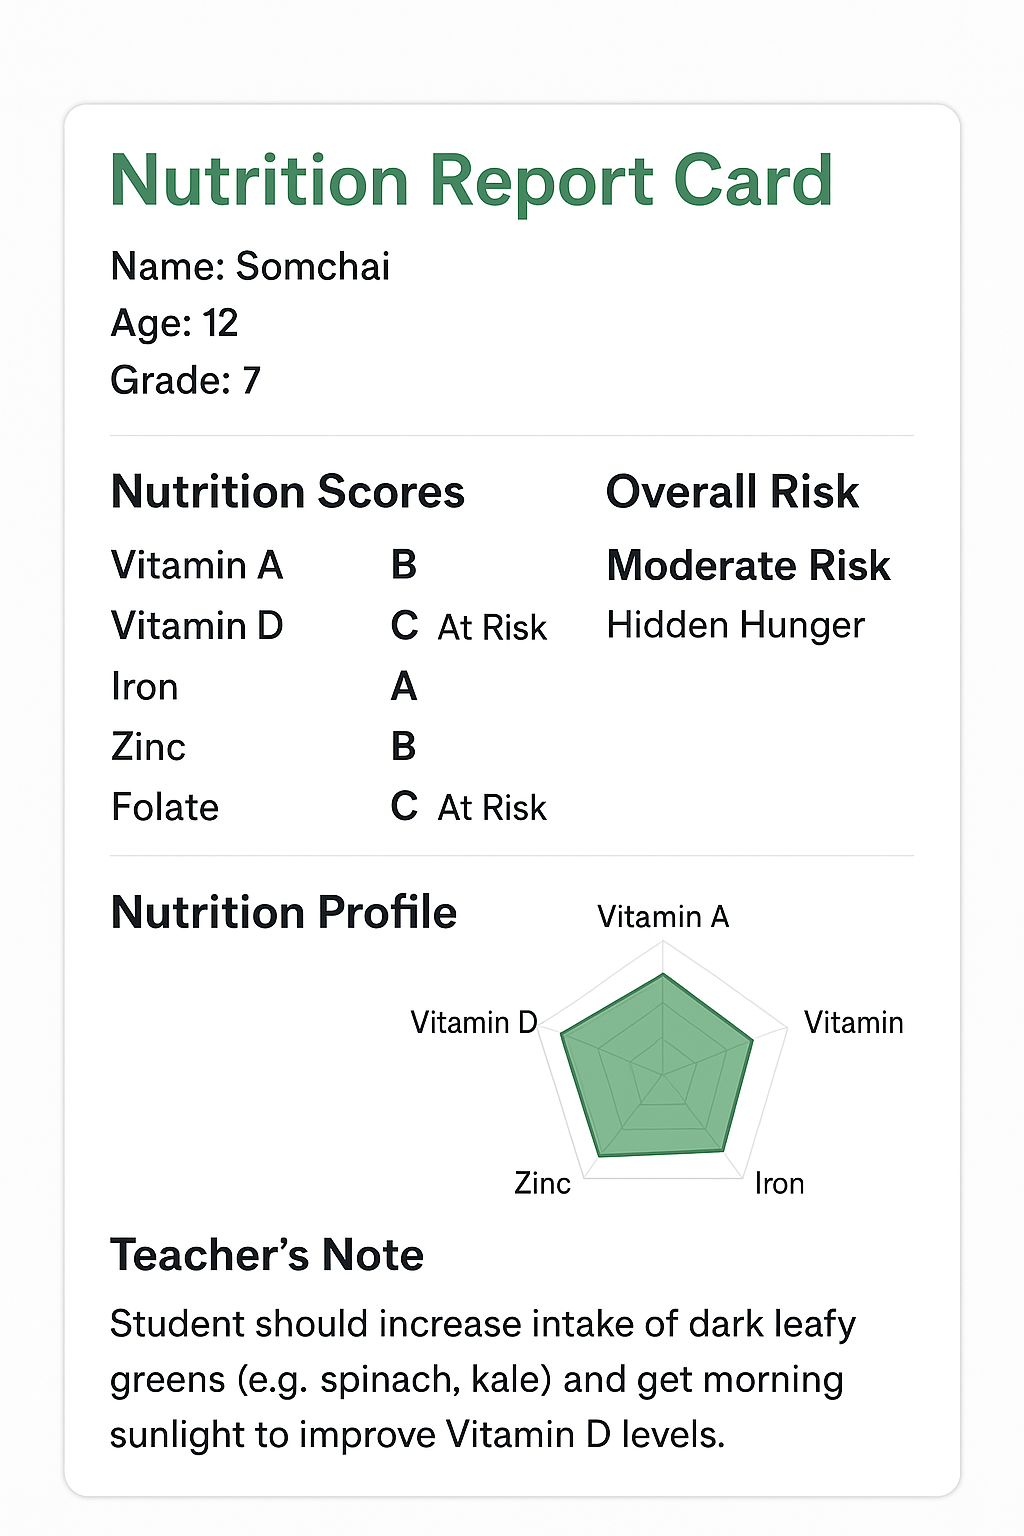Click the Iron radar axis label
The width and height of the screenshot is (1024, 1536).
tap(779, 1183)
